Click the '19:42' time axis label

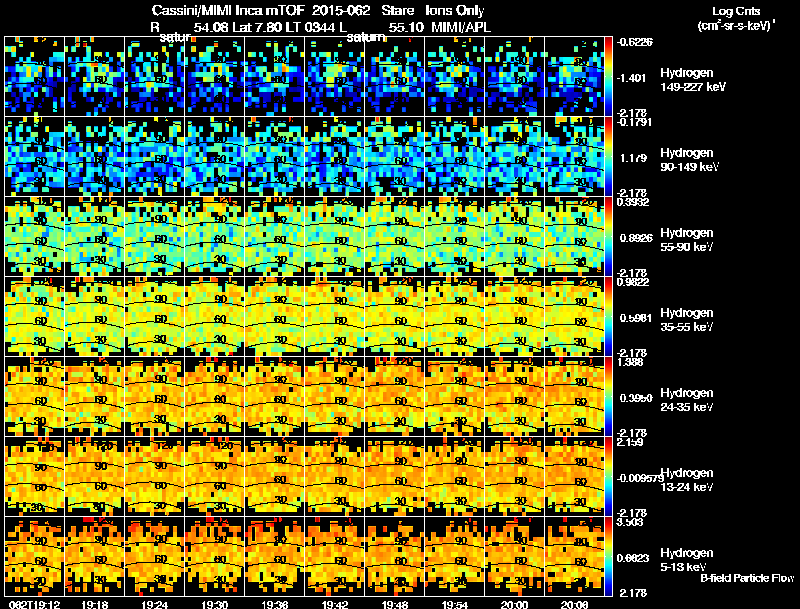pos(335,604)
